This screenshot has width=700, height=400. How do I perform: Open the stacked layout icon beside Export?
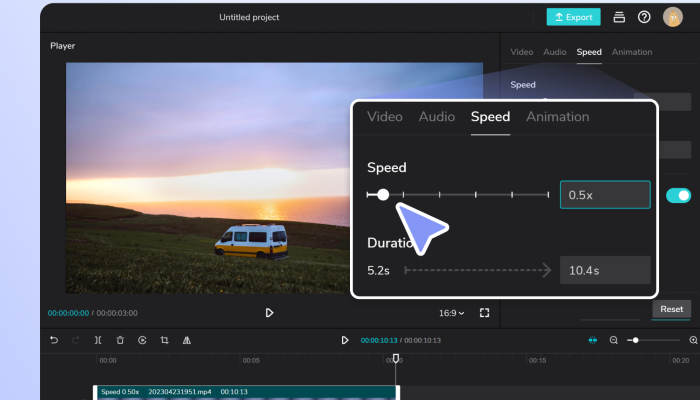click(x=620, y=17)
